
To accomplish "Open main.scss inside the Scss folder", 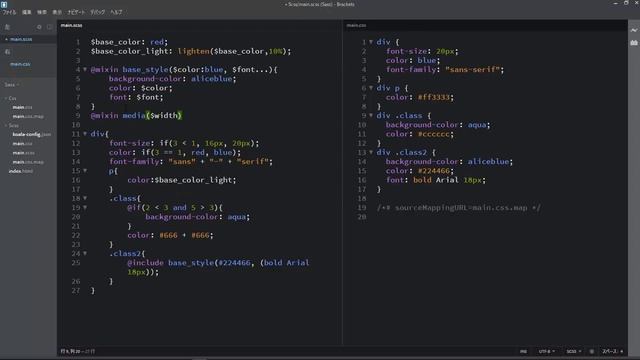I will click(x=23, y=153).
